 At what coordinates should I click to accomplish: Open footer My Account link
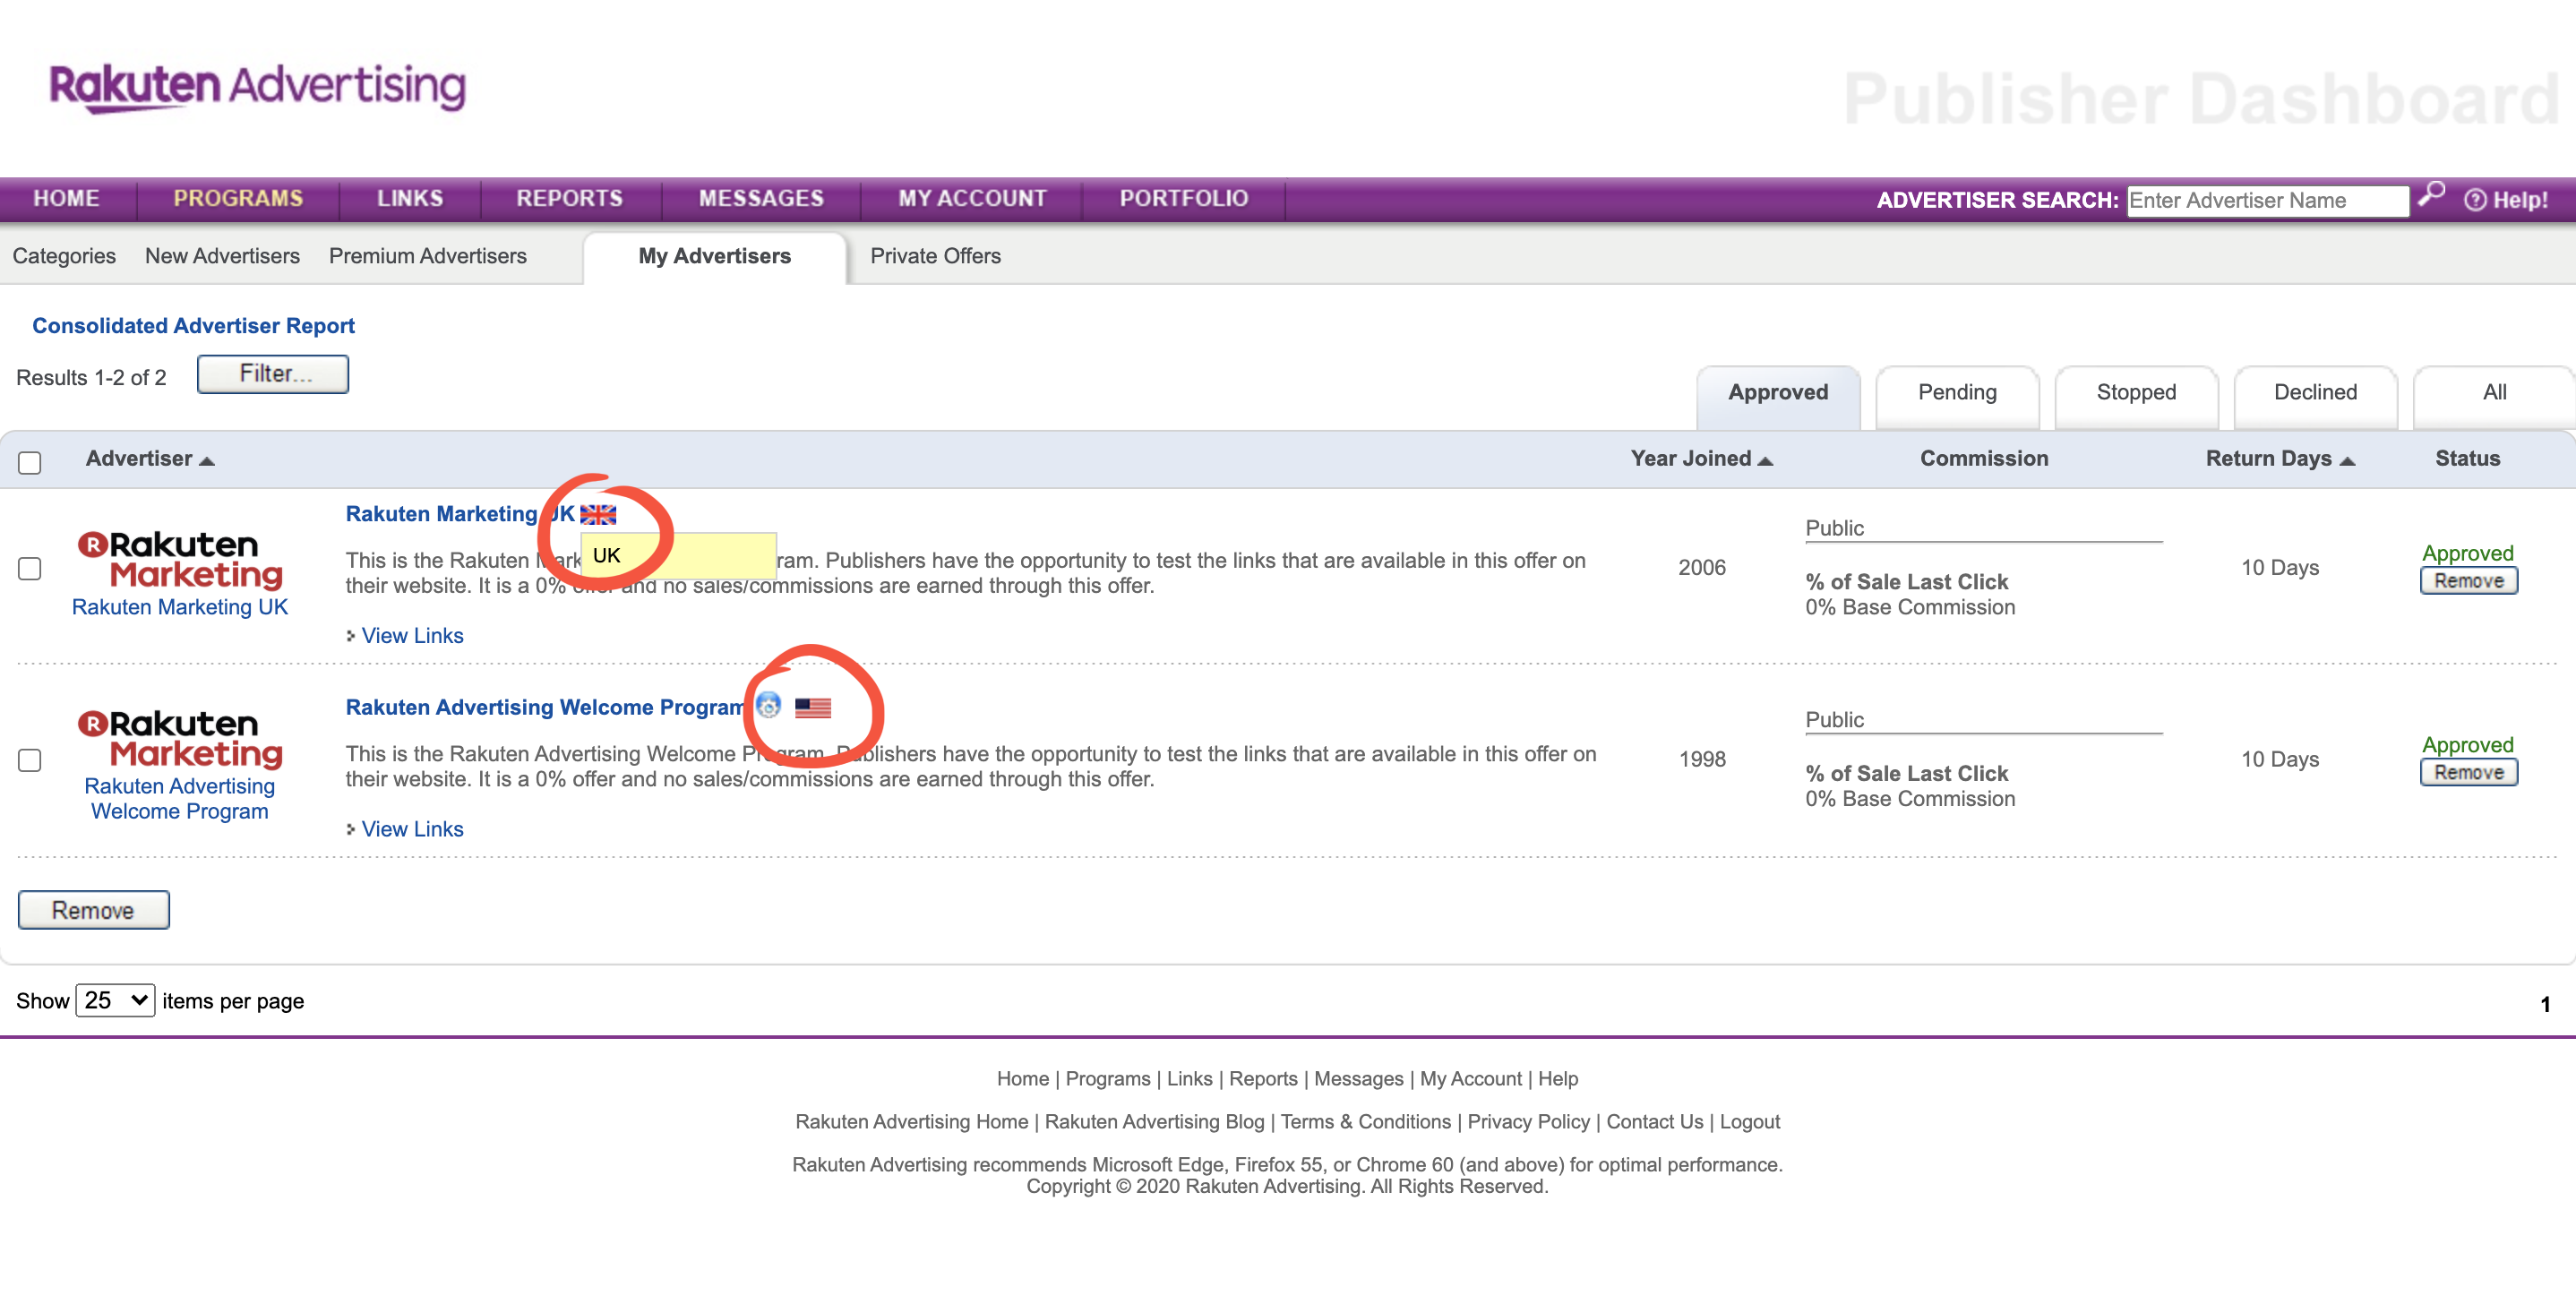(x=1470, y=1079)
